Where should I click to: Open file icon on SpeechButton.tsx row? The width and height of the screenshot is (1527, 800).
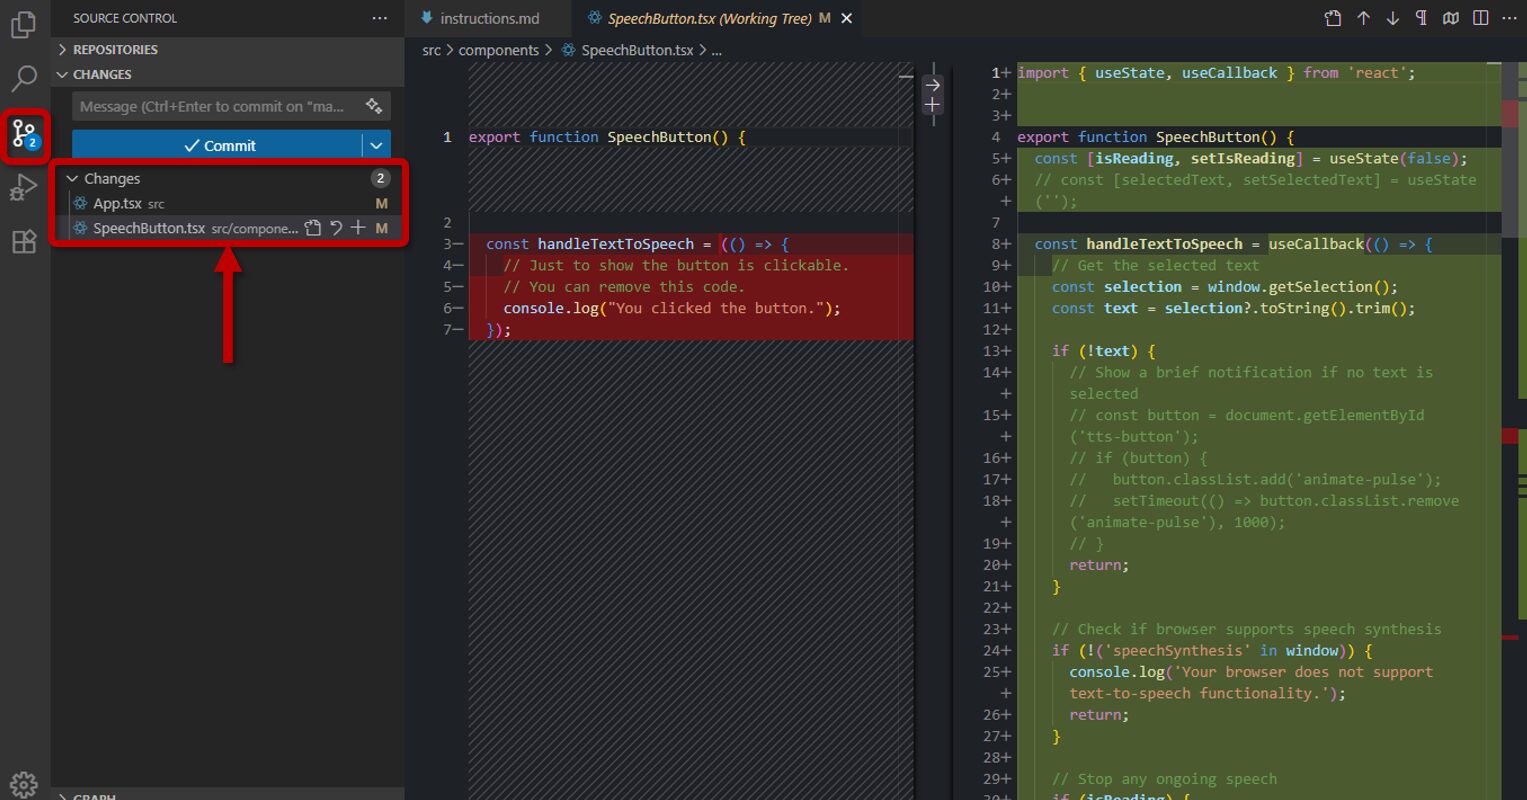tap(313, 228)
